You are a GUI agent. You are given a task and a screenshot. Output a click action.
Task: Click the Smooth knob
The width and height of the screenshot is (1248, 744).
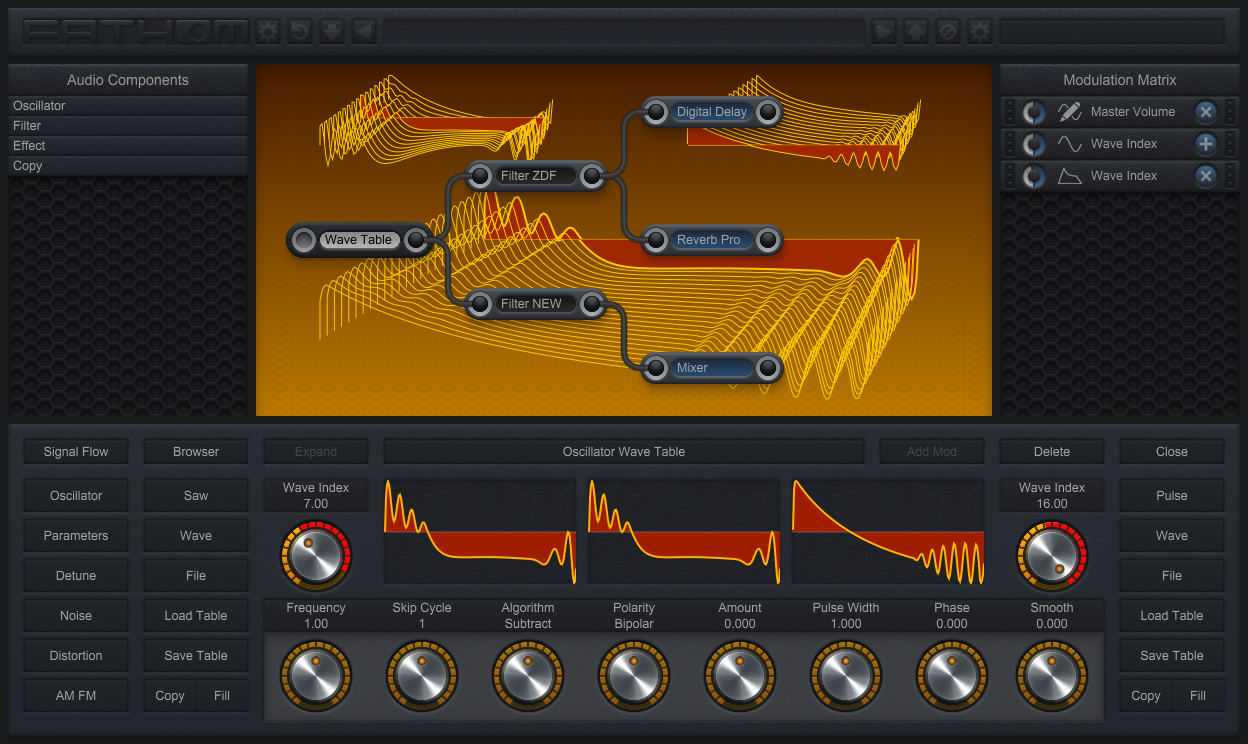(x=1052, y=675)
